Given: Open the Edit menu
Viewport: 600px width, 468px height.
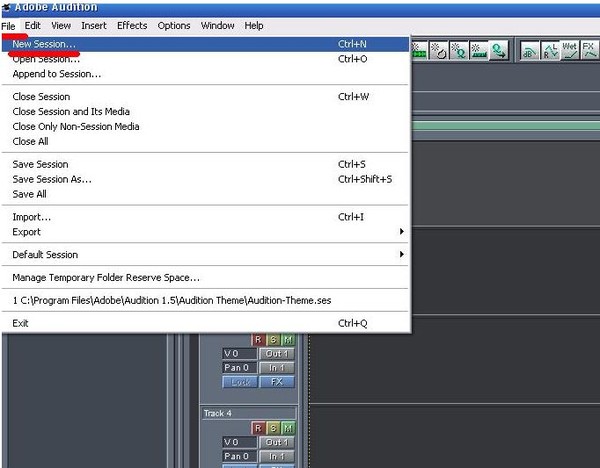Looking at the screenshot, I should click(33, 26).
